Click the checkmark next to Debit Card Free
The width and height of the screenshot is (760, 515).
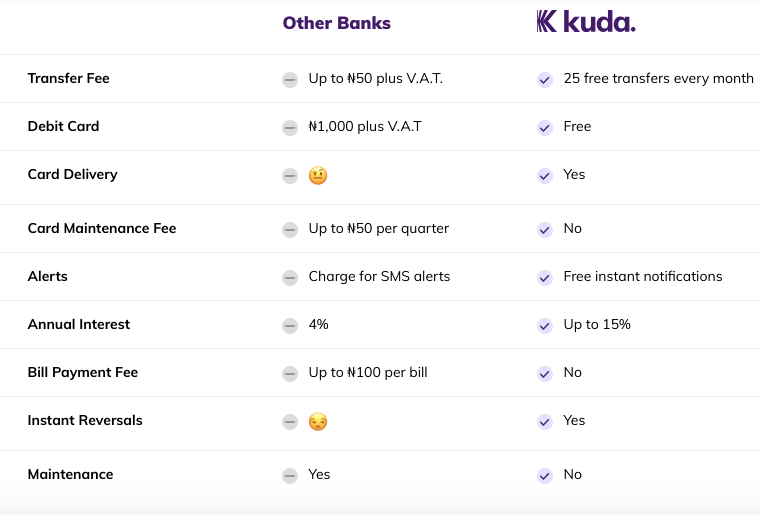[545, 128]
